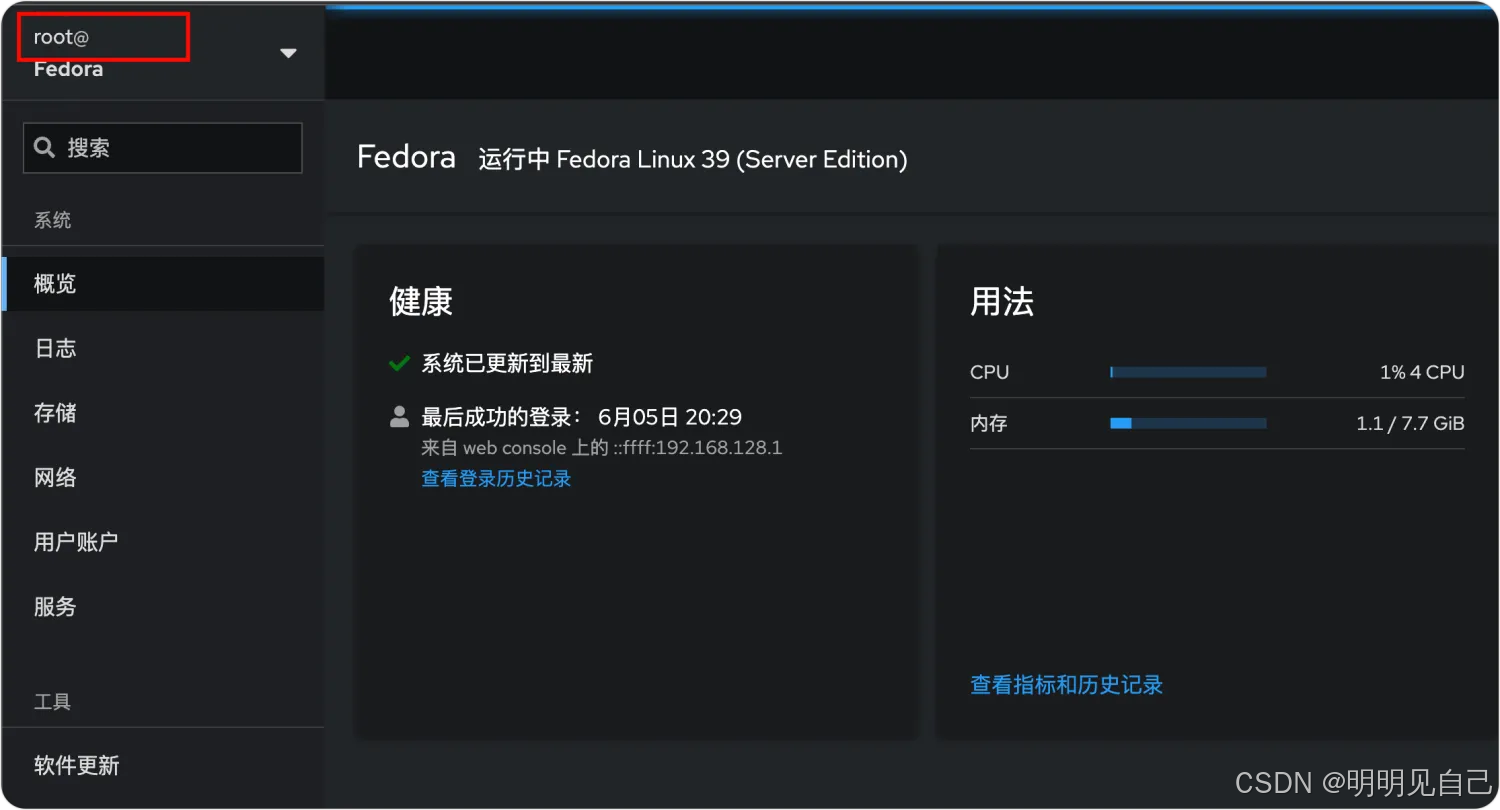Focus the 搜索 search field

tap(163, 148)
